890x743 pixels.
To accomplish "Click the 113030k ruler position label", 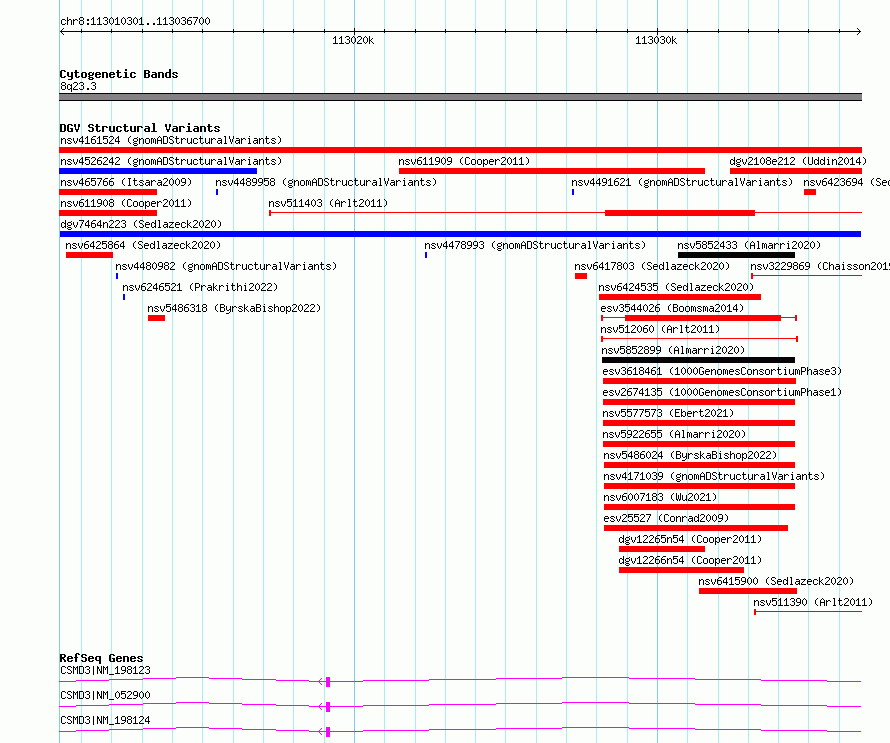I will pos(656,40).
